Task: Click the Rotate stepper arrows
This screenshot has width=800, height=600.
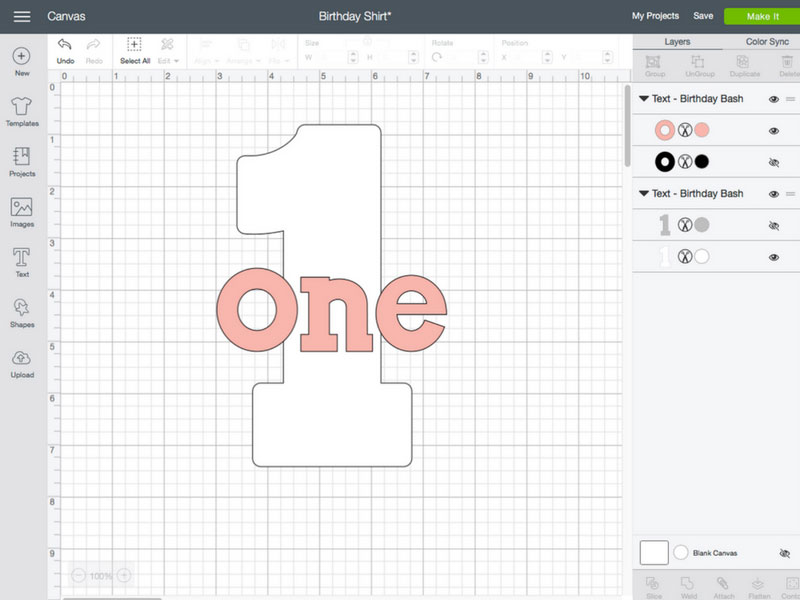Action: (x=483, y=57)
